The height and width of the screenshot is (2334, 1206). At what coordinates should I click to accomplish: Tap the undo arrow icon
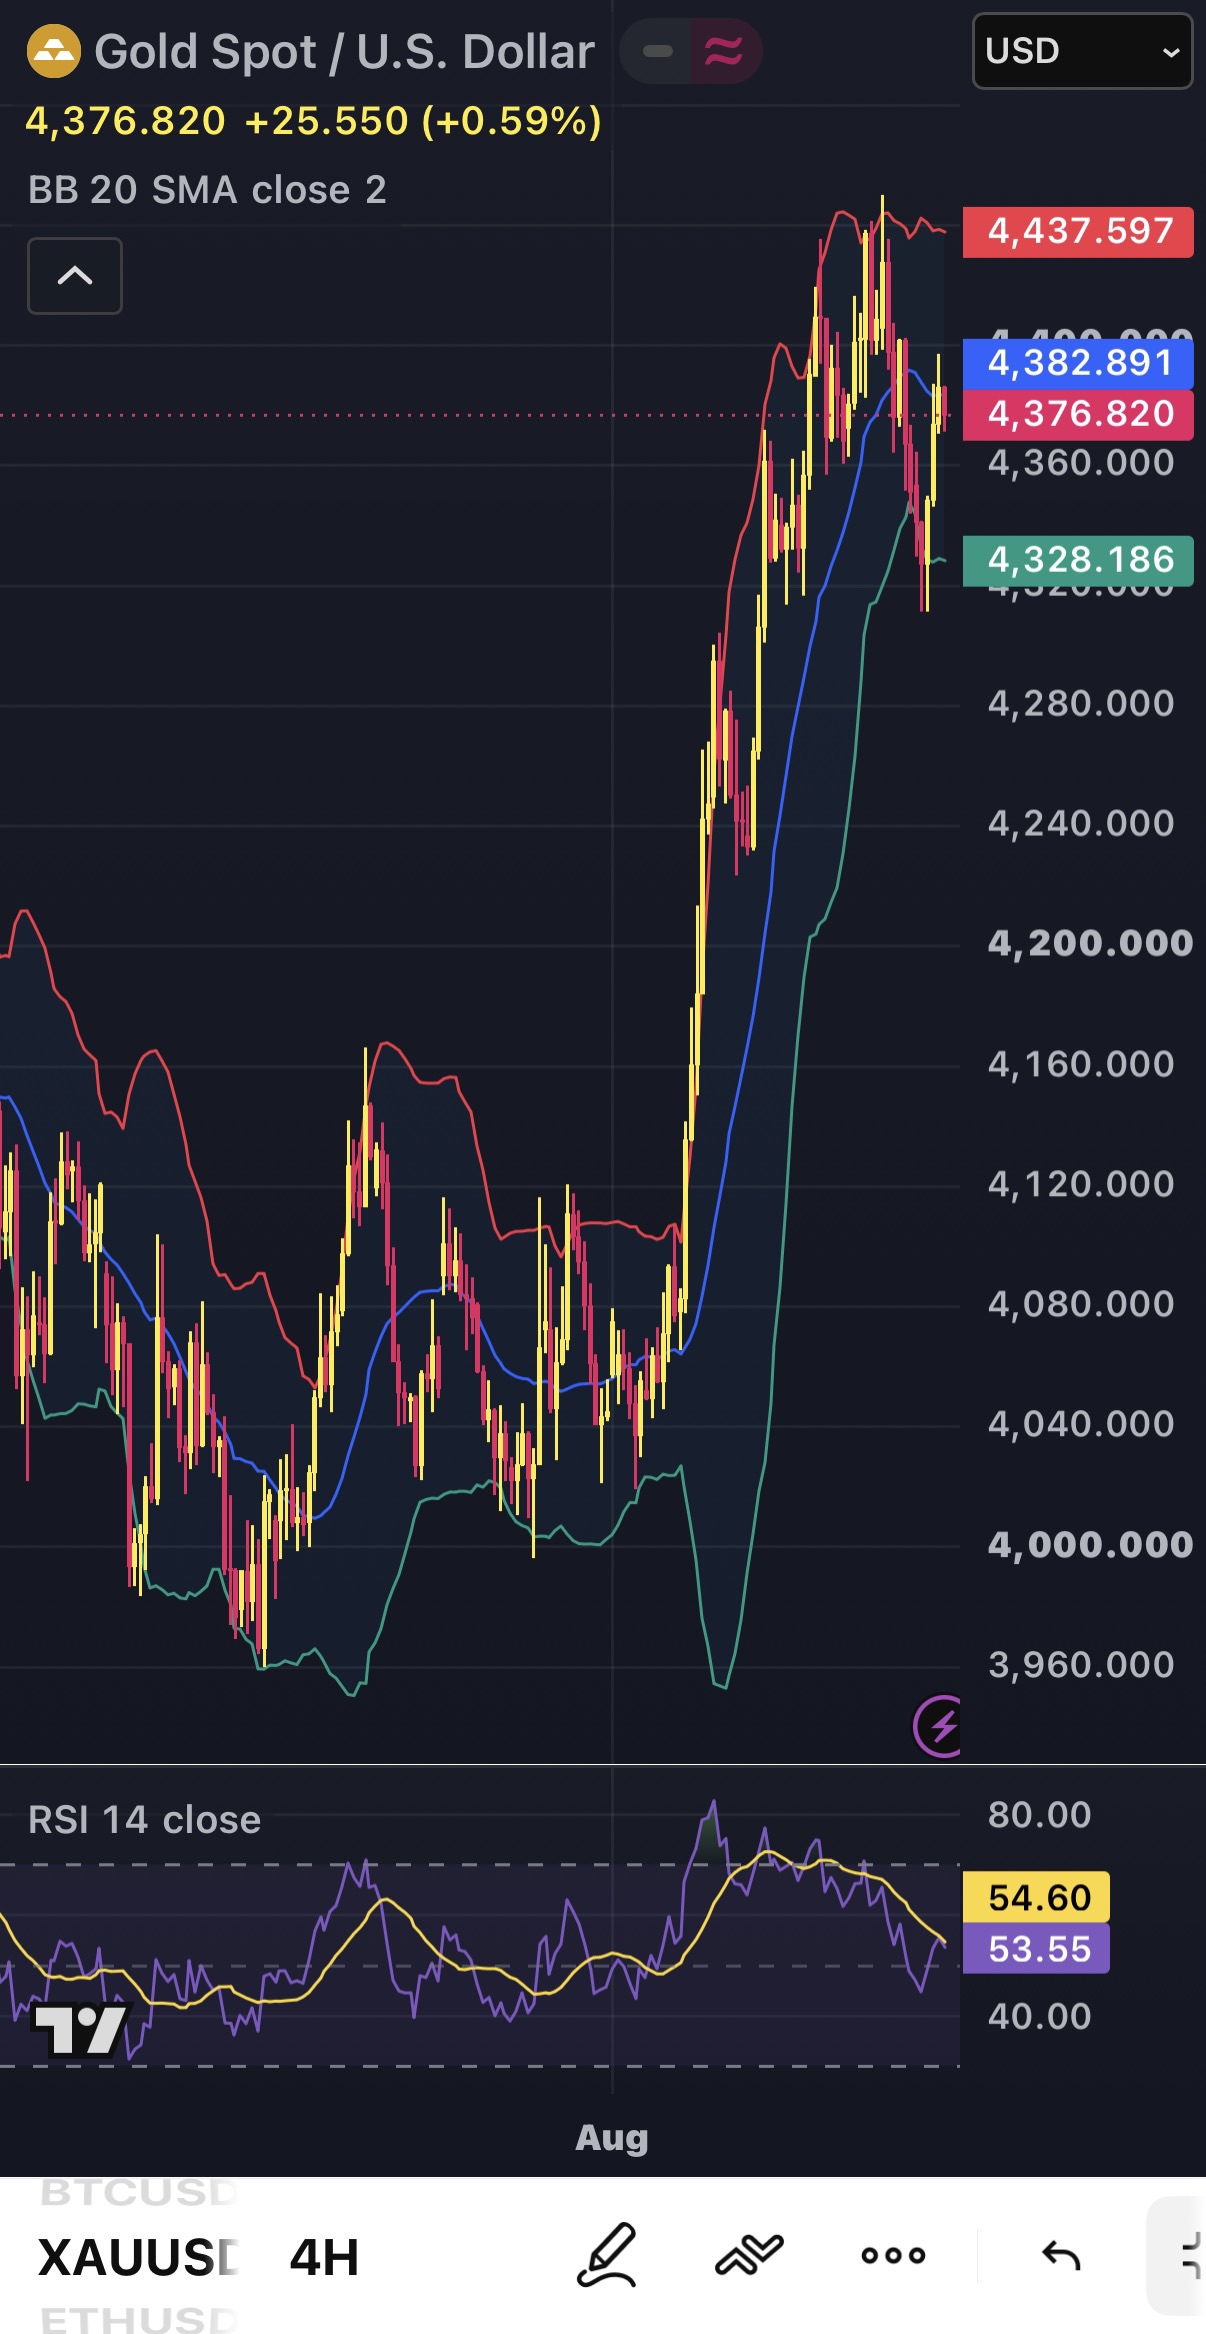(x=1061, y=2255)
